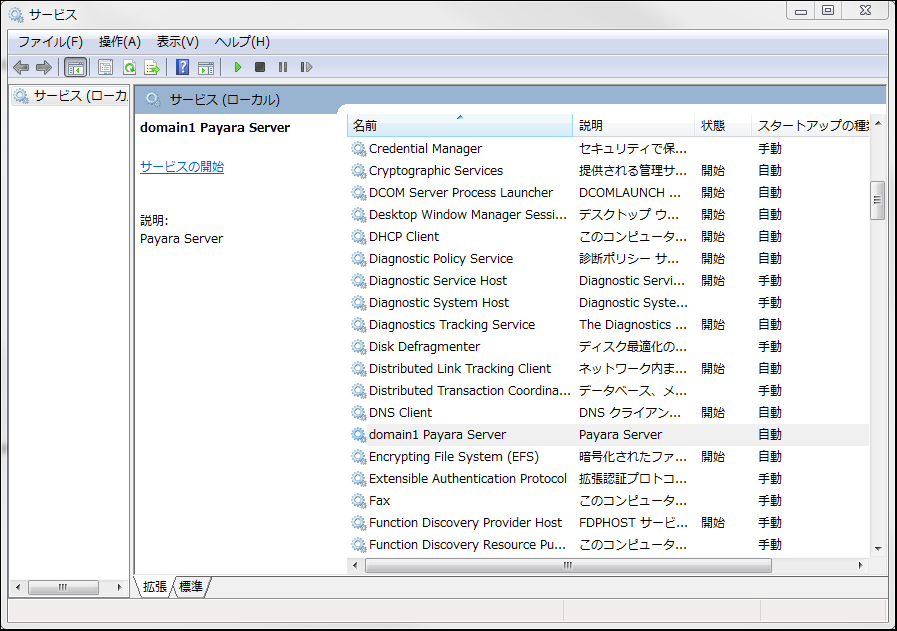Open the ファイル(F) menu
The width and height of the screenshot is (897, 631).
tap(50, 42)
